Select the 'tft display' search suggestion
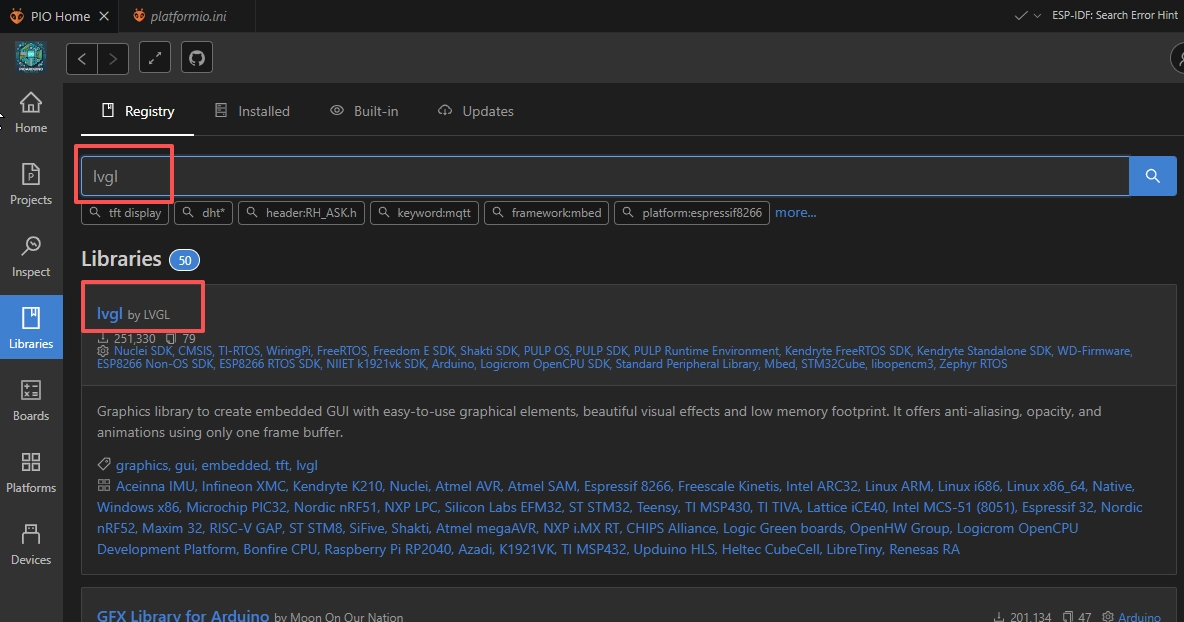Viewport: 1184px width, 622px height. click(x=125, y=213)
